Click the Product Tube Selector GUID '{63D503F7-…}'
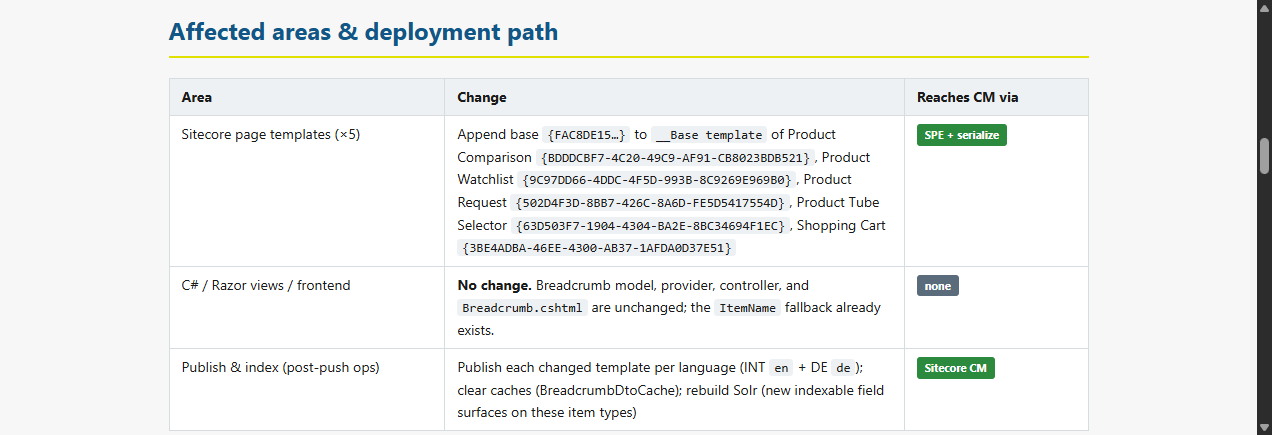 (650, 226)
